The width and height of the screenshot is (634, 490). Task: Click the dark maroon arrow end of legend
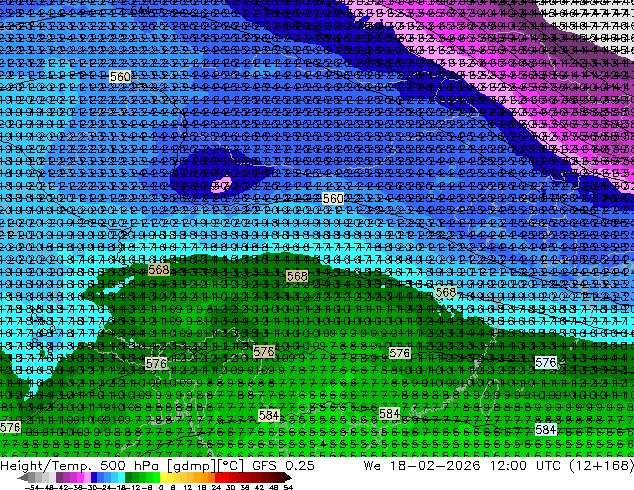pos(287,477)
